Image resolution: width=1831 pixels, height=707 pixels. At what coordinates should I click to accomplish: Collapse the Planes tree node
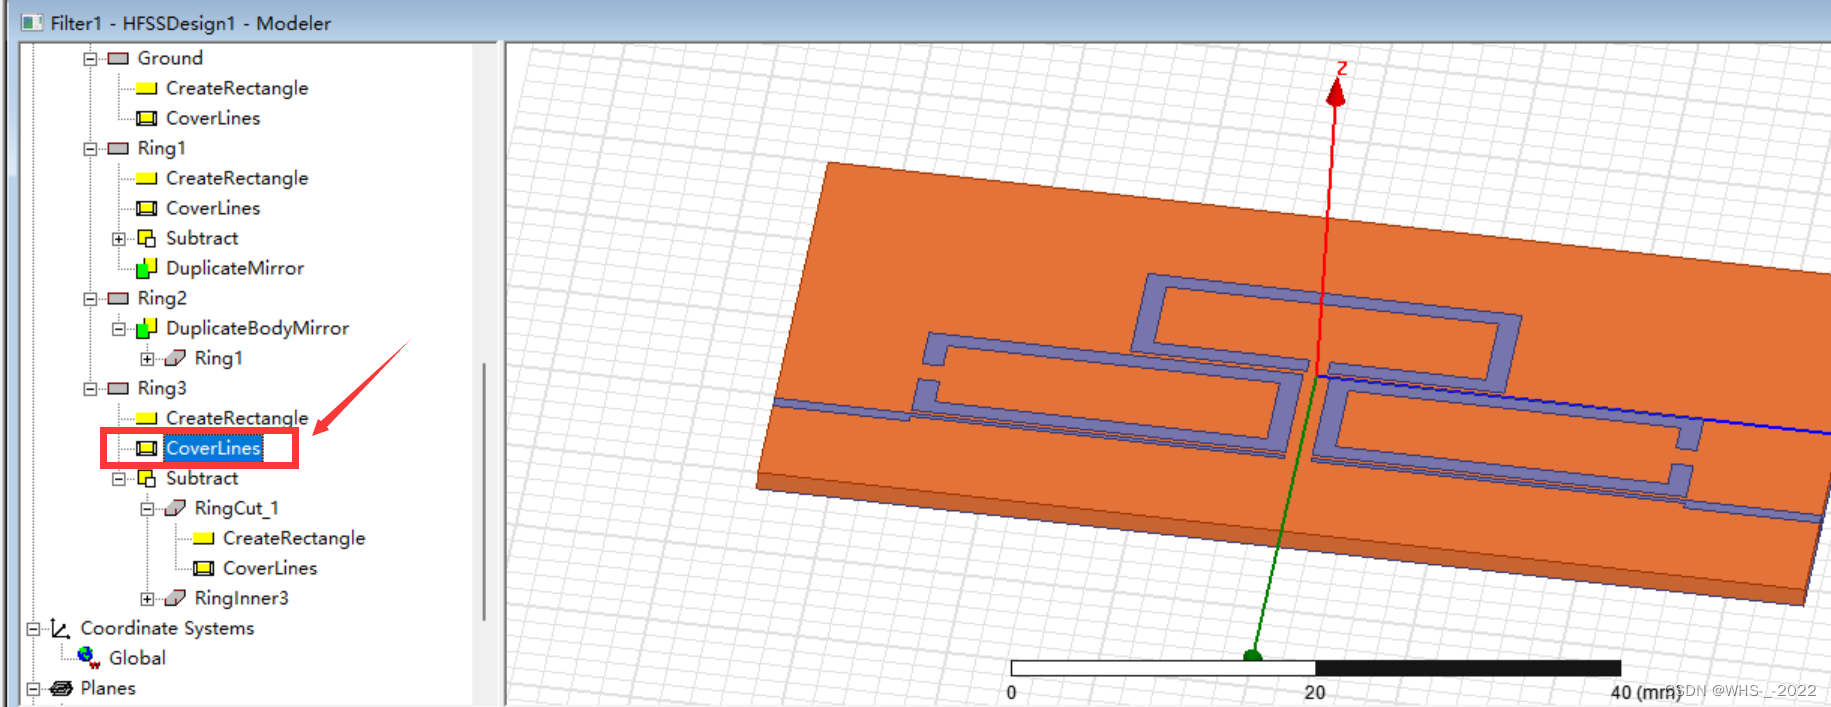(x=33, y=689)
